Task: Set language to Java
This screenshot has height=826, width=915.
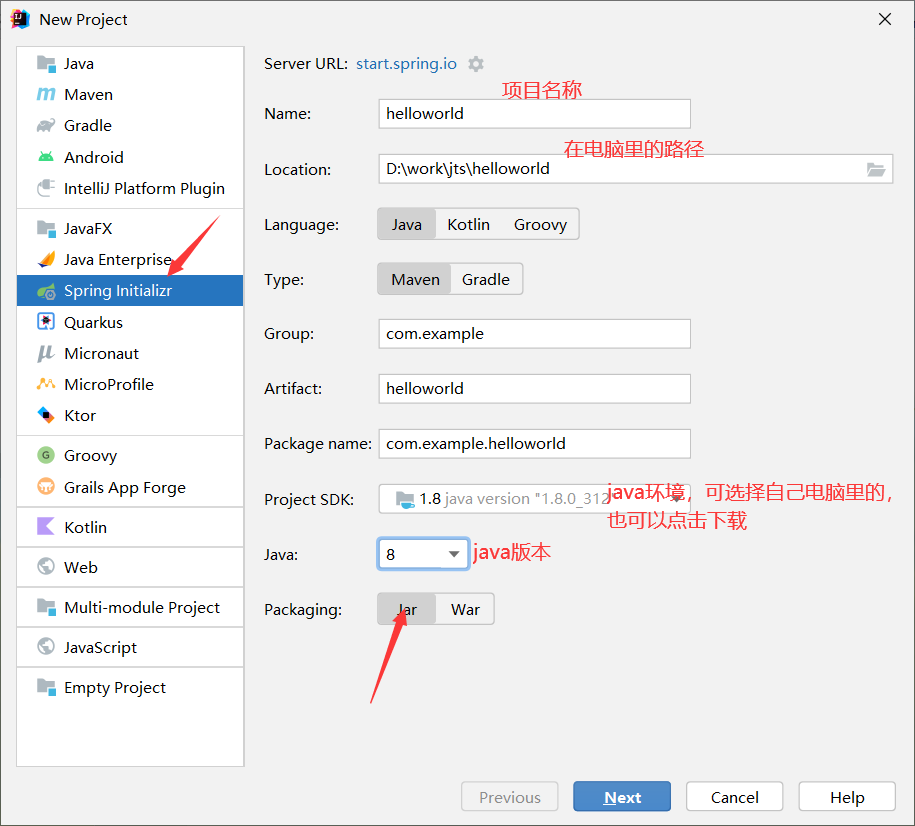Action: coord(407,224)
